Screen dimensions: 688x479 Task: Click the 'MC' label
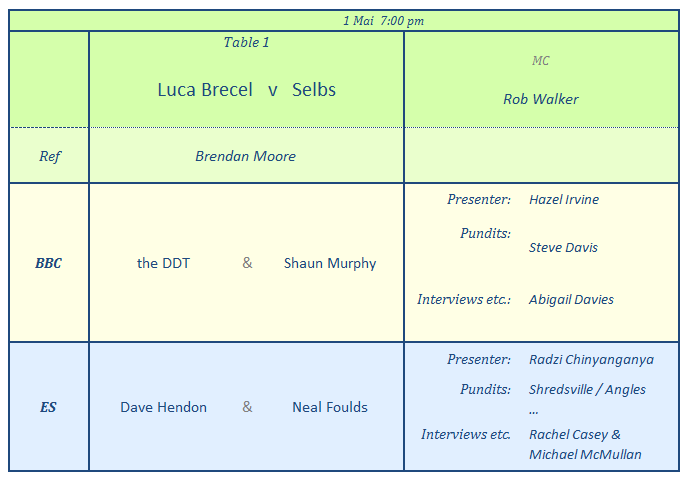tap(540, 61)
